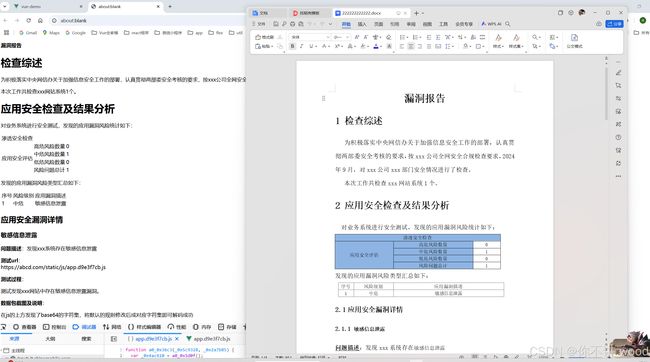This screenshot has height=362, width=650.
Task: Click the official document mode button
Action: click(575, 41)
